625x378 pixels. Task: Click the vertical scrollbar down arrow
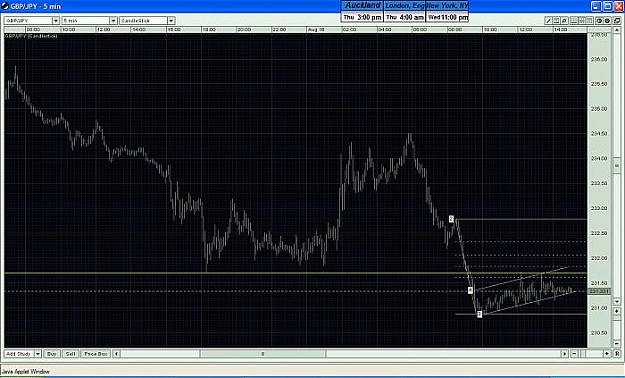pyautogui.click(x=617, y=301)
